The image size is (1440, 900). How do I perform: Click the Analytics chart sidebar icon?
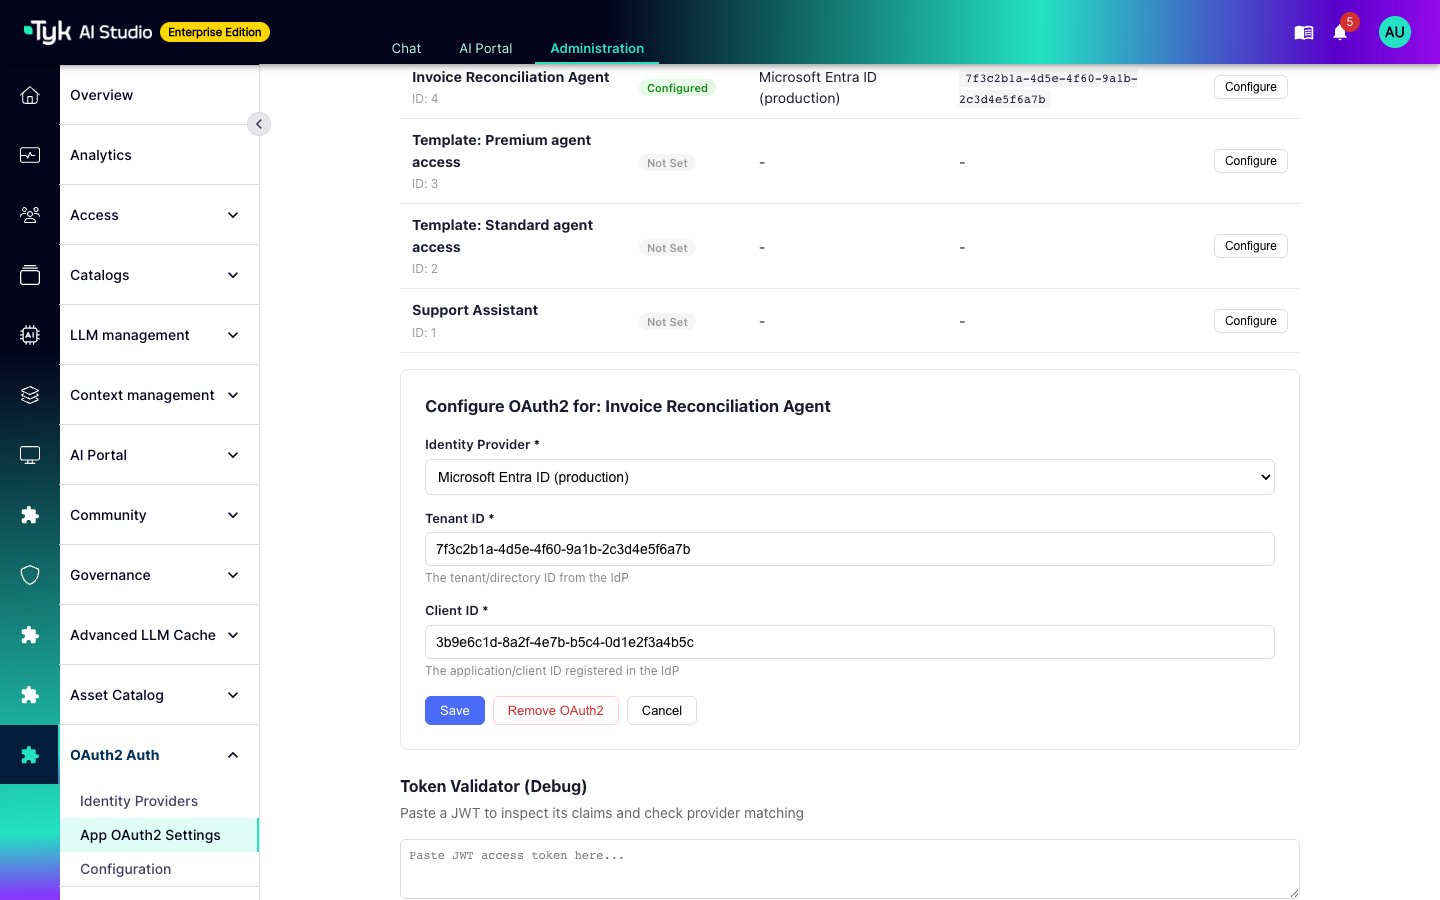pos(30,155)
